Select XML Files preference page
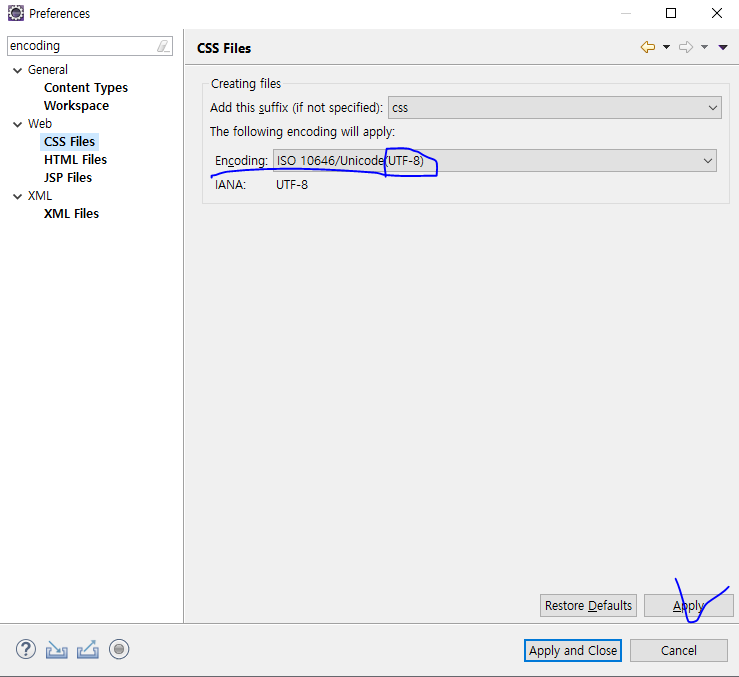This screenshot has height=677, width=739. pos(71,214)
